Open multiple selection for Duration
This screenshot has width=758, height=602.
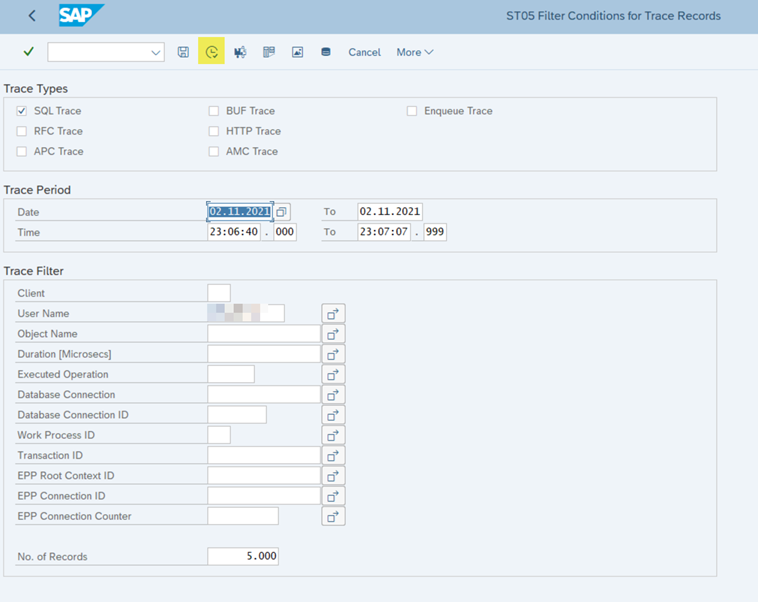[333, 354]
